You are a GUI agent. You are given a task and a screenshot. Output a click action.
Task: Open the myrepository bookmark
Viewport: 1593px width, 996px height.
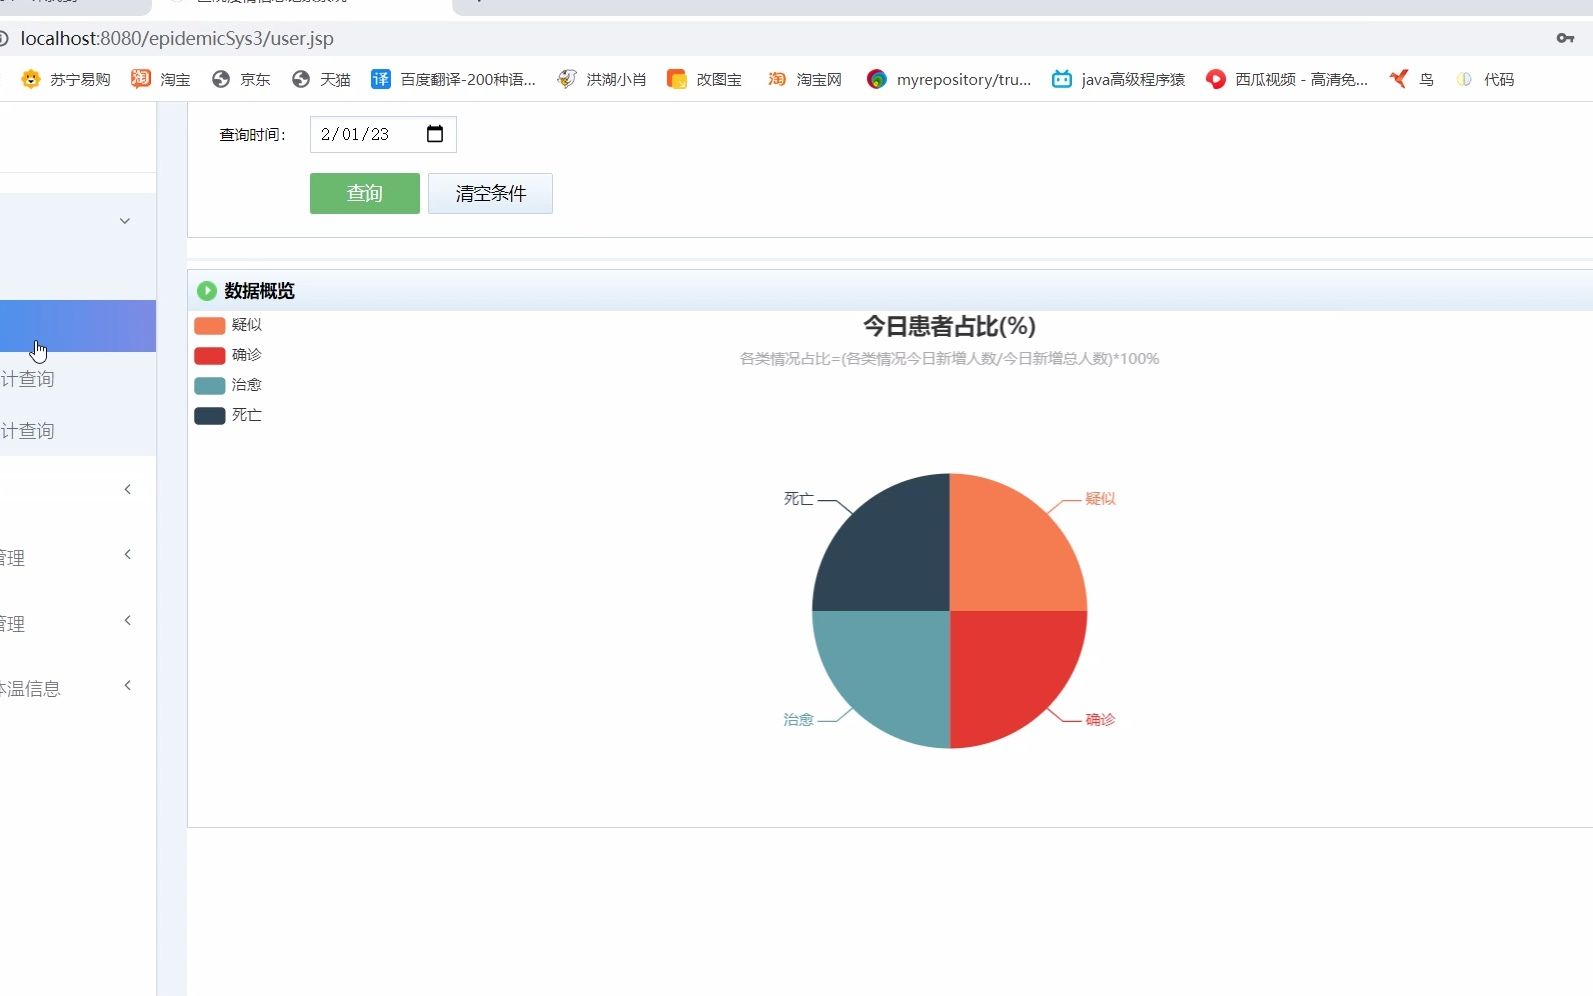(x=949, y=79)
